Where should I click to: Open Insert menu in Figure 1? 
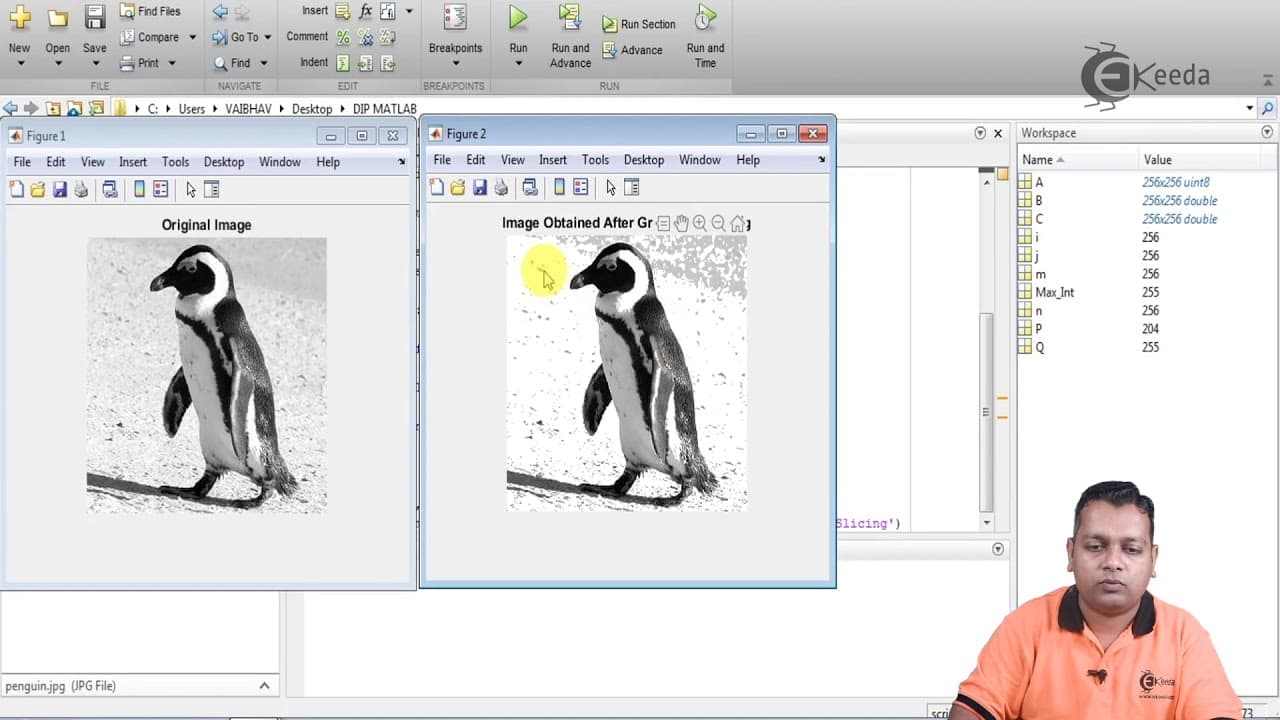point(133,162)
